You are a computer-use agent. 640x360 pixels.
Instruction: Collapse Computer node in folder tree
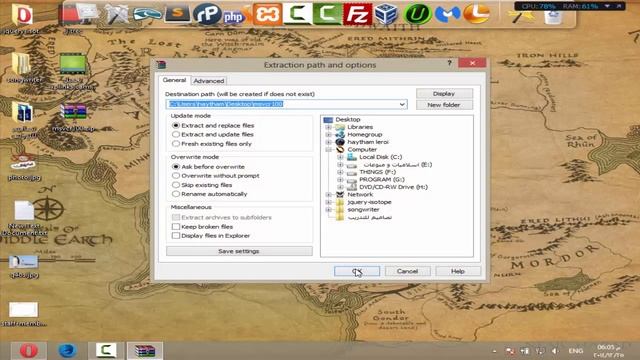[329, 149]
